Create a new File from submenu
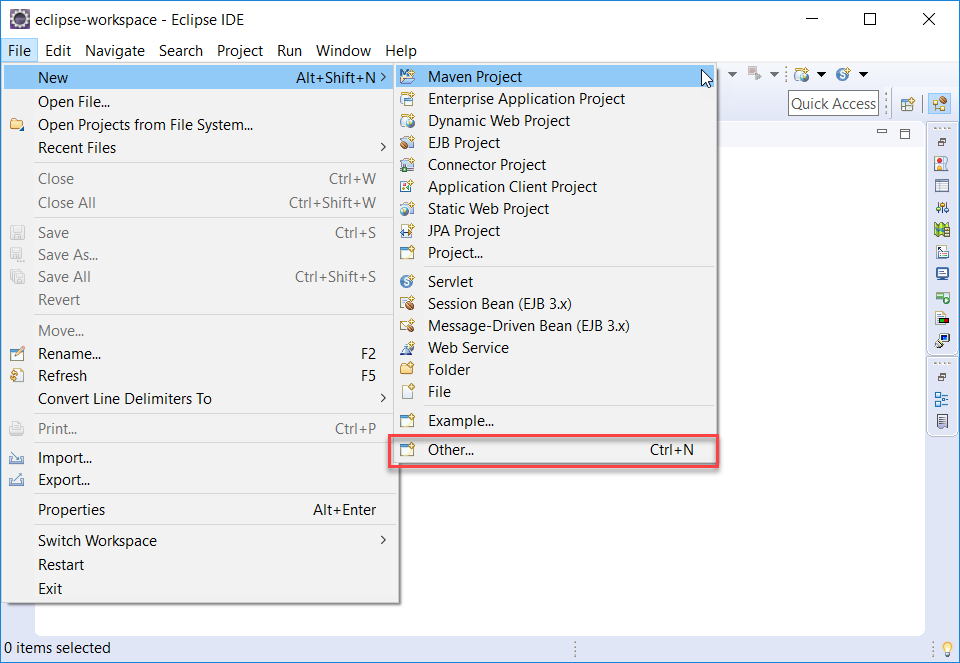The height and width of the screenshot is (663, 960). point(555,392)
